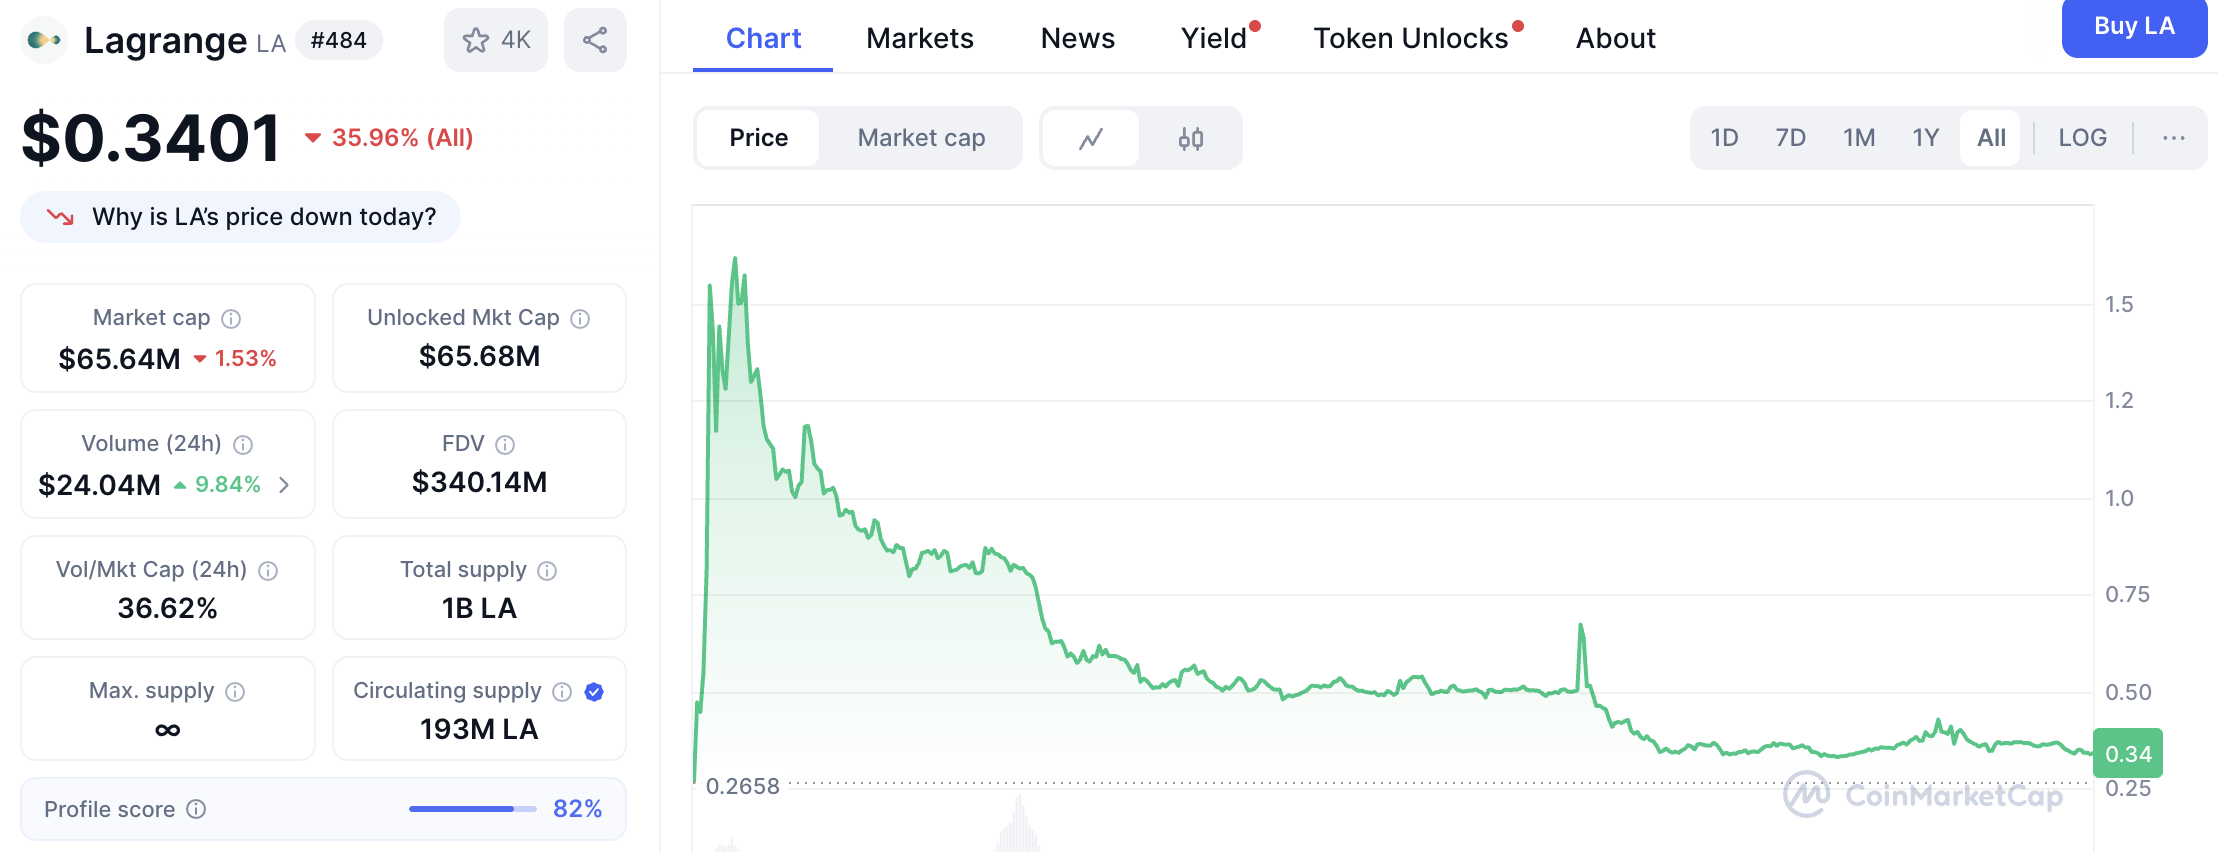Click the Market cap info icon
Image resolution: width=2218 pixels, height=852 pixels.
tap(230, 319)
